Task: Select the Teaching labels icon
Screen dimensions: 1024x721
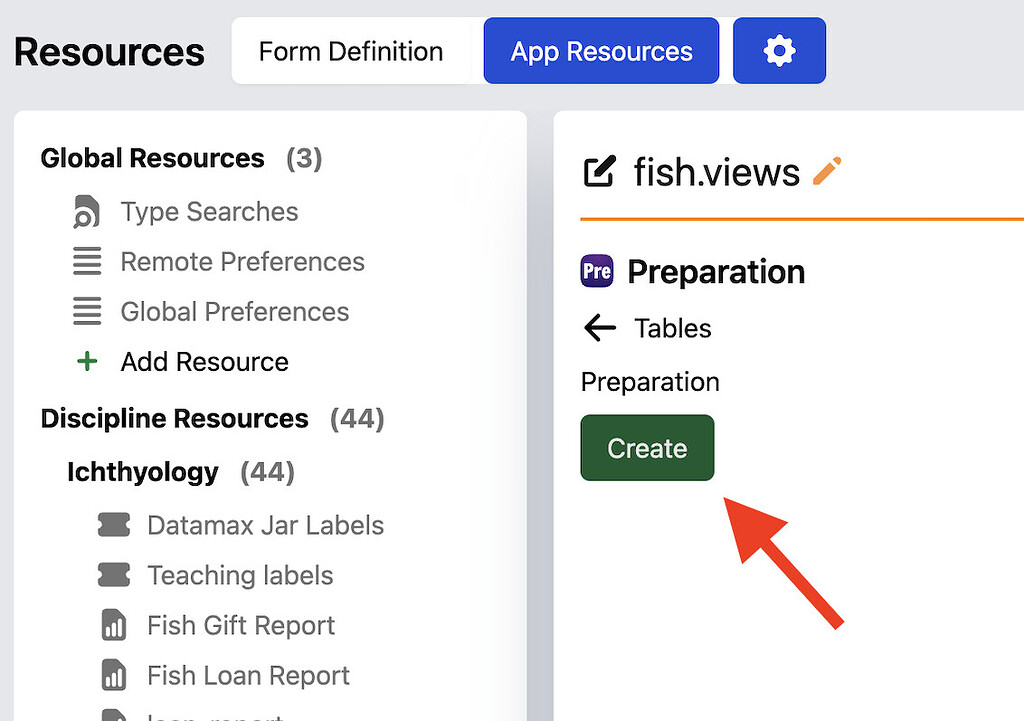Action: pyautogui.click(x=113, y=575)
